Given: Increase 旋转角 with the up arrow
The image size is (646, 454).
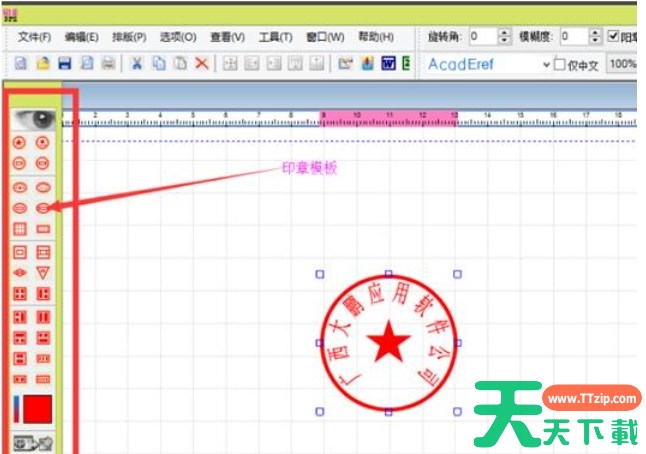Looking at the screenshot, I should click(x=504, y=33).
